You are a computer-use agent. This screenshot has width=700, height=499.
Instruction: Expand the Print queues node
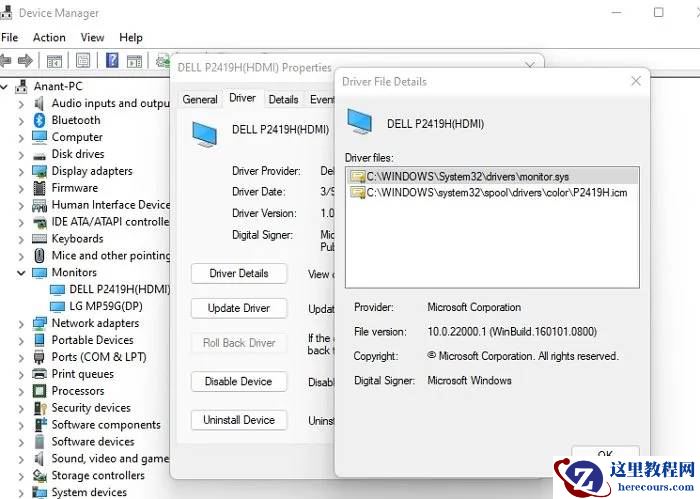point(21,374)
